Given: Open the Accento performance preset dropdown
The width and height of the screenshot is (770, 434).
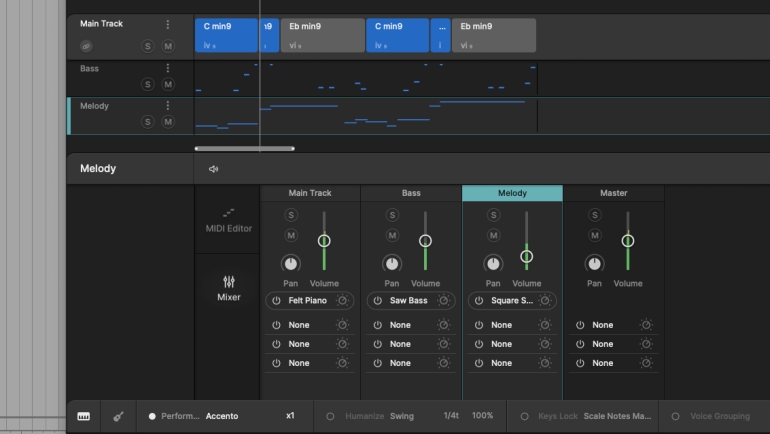Looking at the screenshot, I should pos(222,416).
